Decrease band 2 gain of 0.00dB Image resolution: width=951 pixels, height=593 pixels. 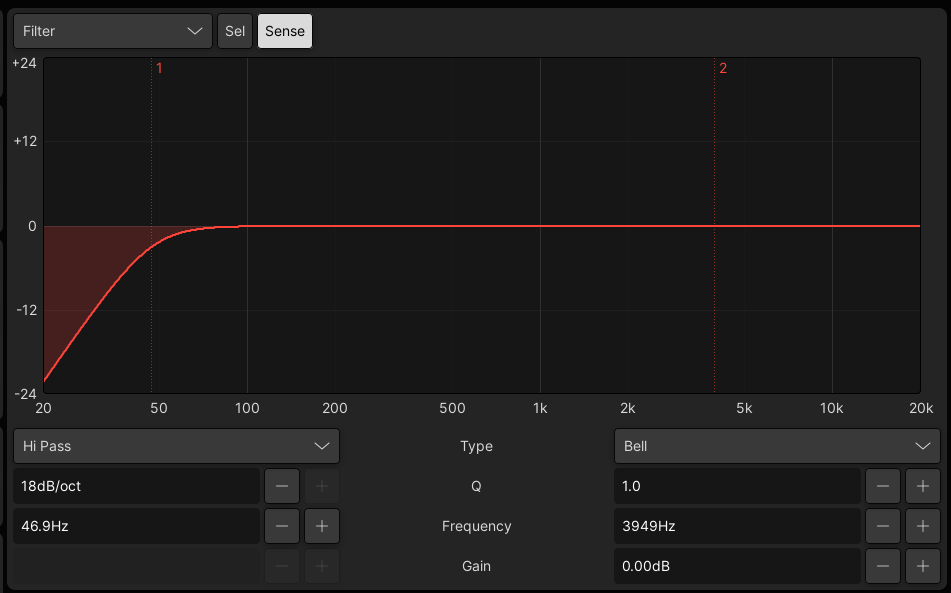point(882,566)
